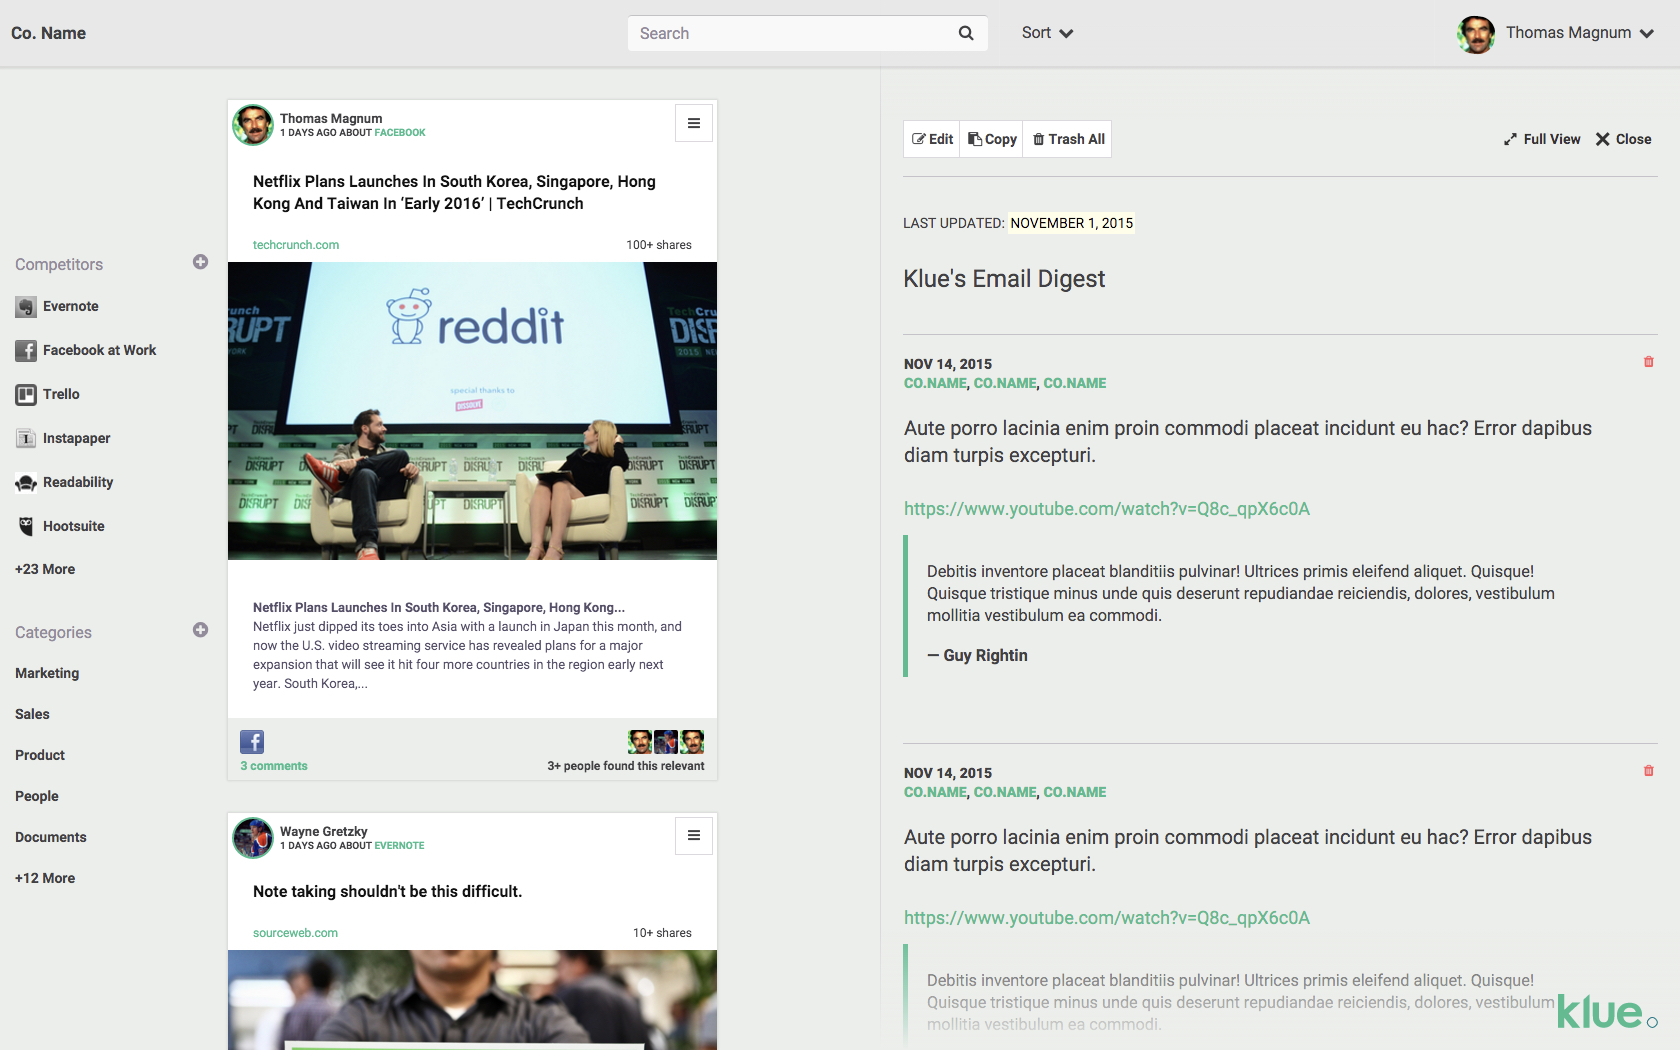
Task: Click the Trash All button
Action: pyautogui.click(x=1068, y=139)
